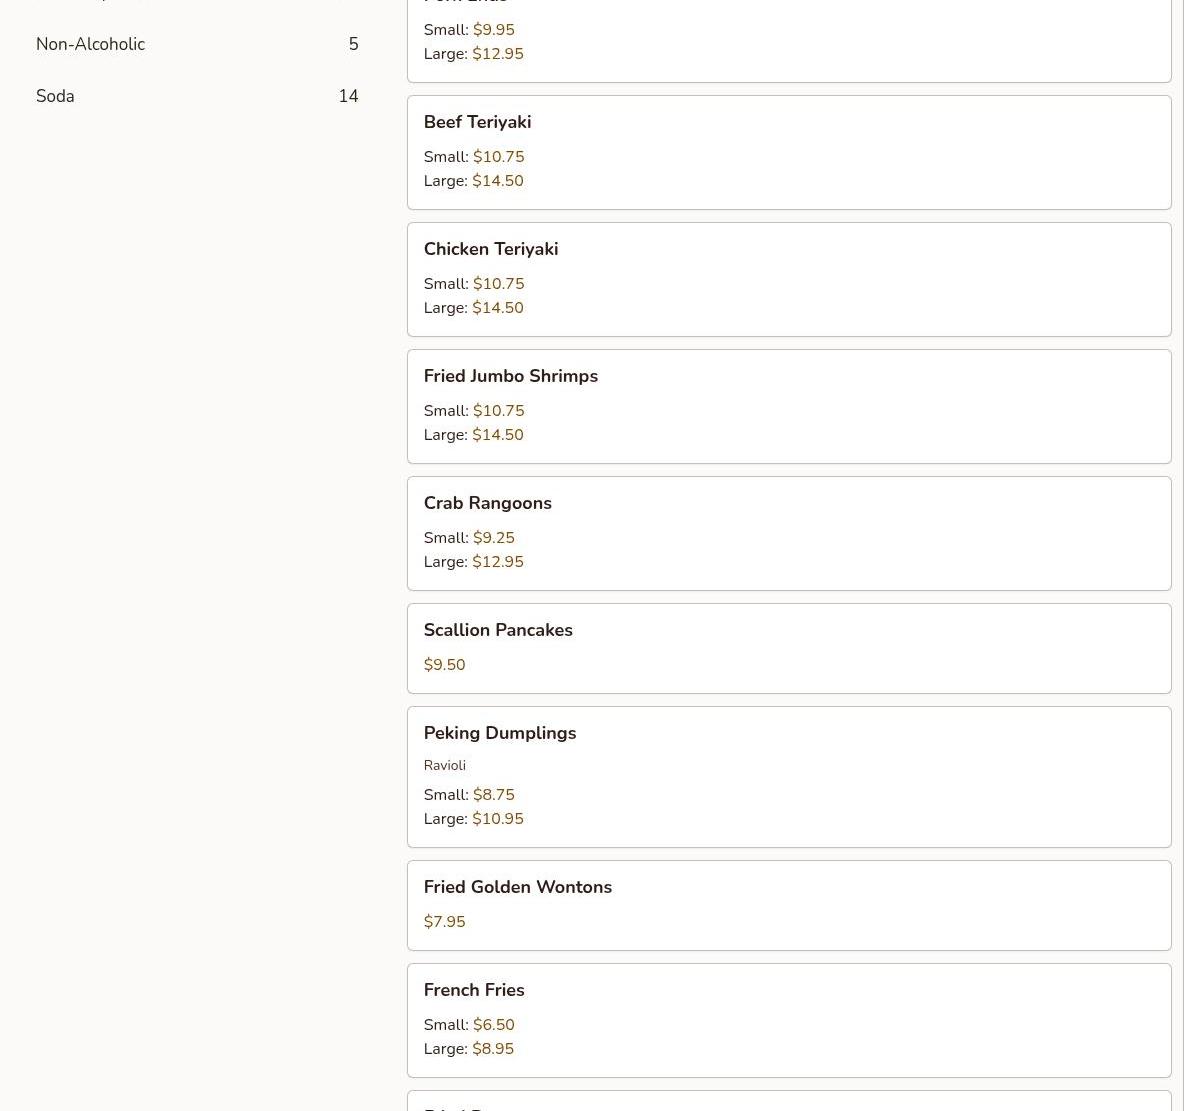Click Chicken Teriyaki small price $10.75

point(498,284)
